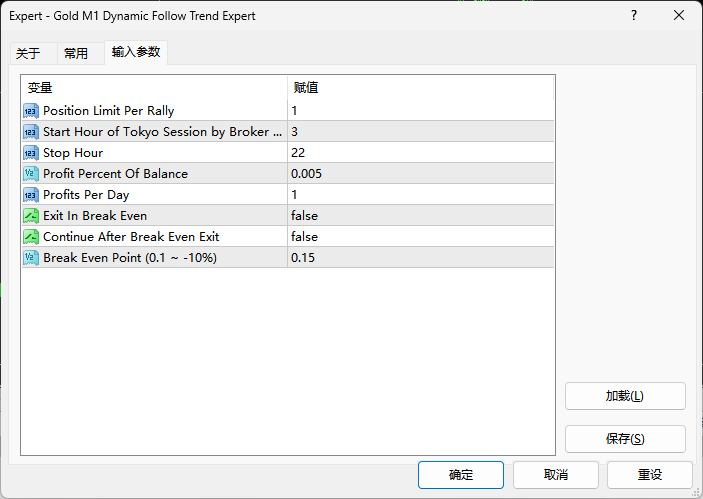Select the false value for Exit In Break Even

tap(305, 216)
